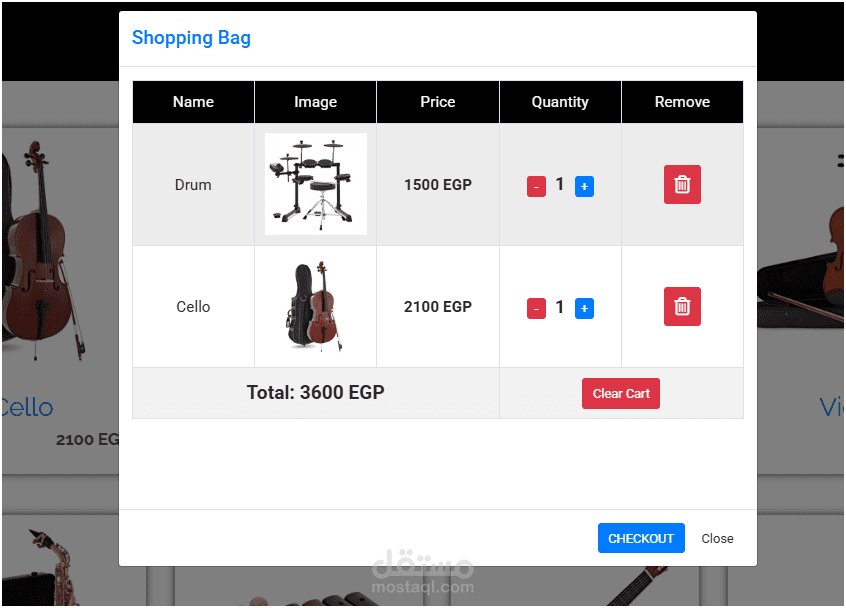
Task: Open the Drum product image
Action: pos(316,184)
